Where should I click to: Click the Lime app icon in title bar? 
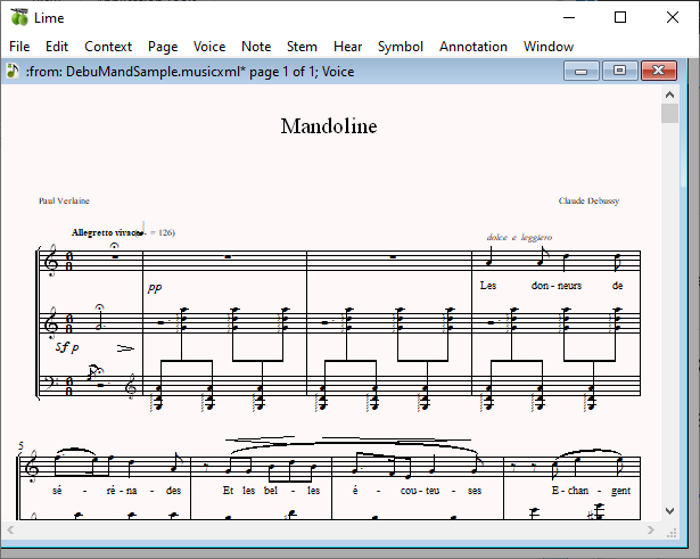pyautogui.click(x=18, y=17)
